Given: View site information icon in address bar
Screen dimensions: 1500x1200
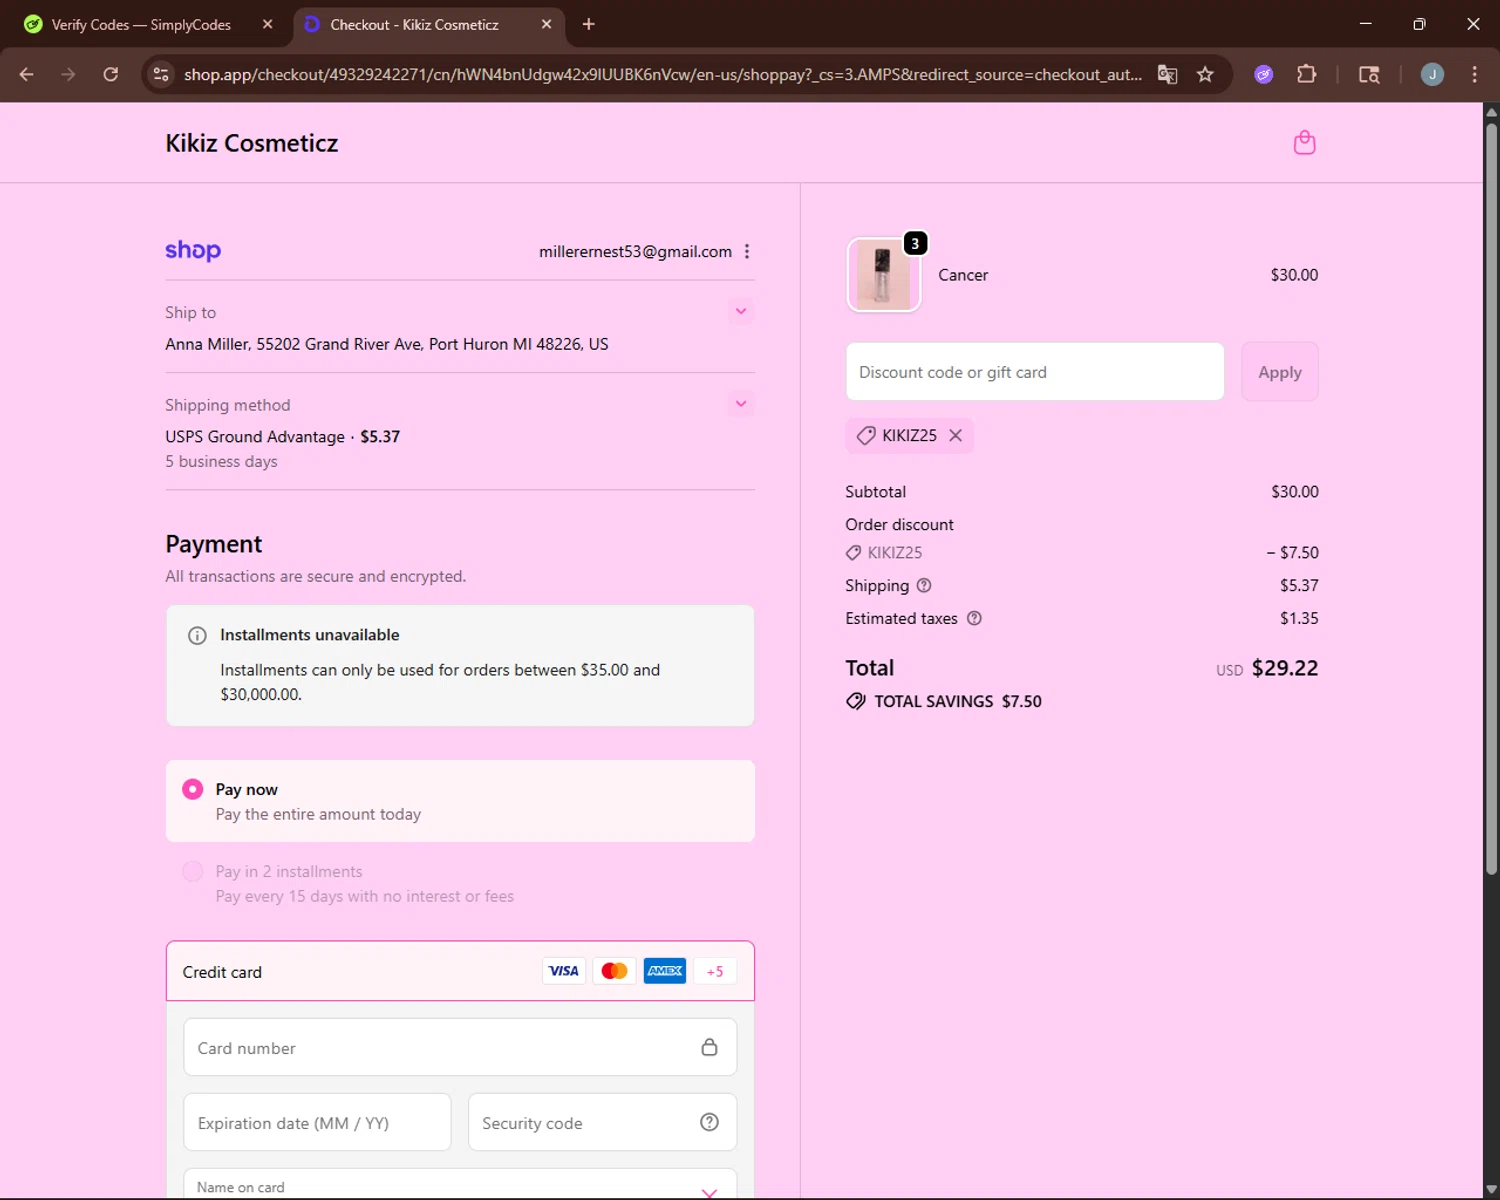Looking at the screenshot, I should pos(161,74).
